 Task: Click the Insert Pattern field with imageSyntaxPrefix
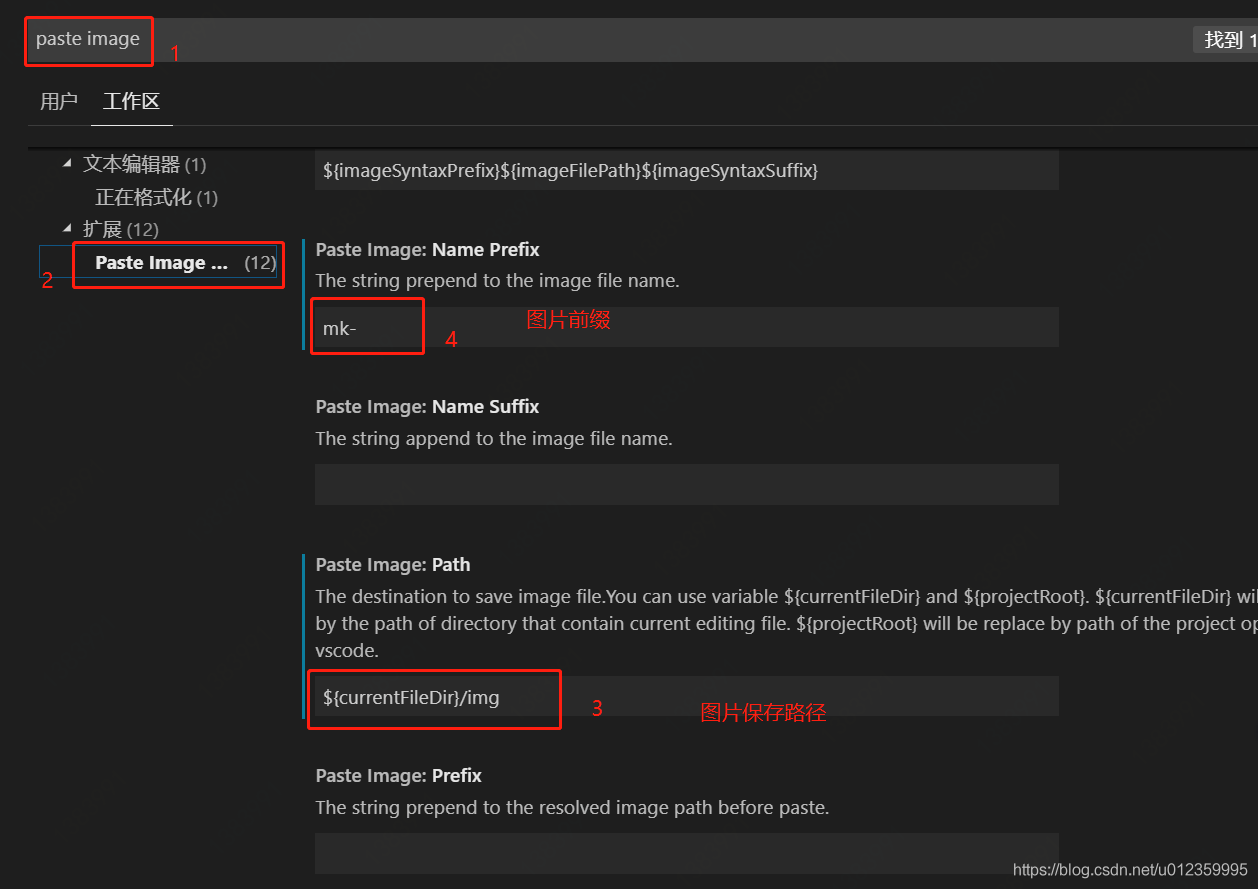(686, 169)
